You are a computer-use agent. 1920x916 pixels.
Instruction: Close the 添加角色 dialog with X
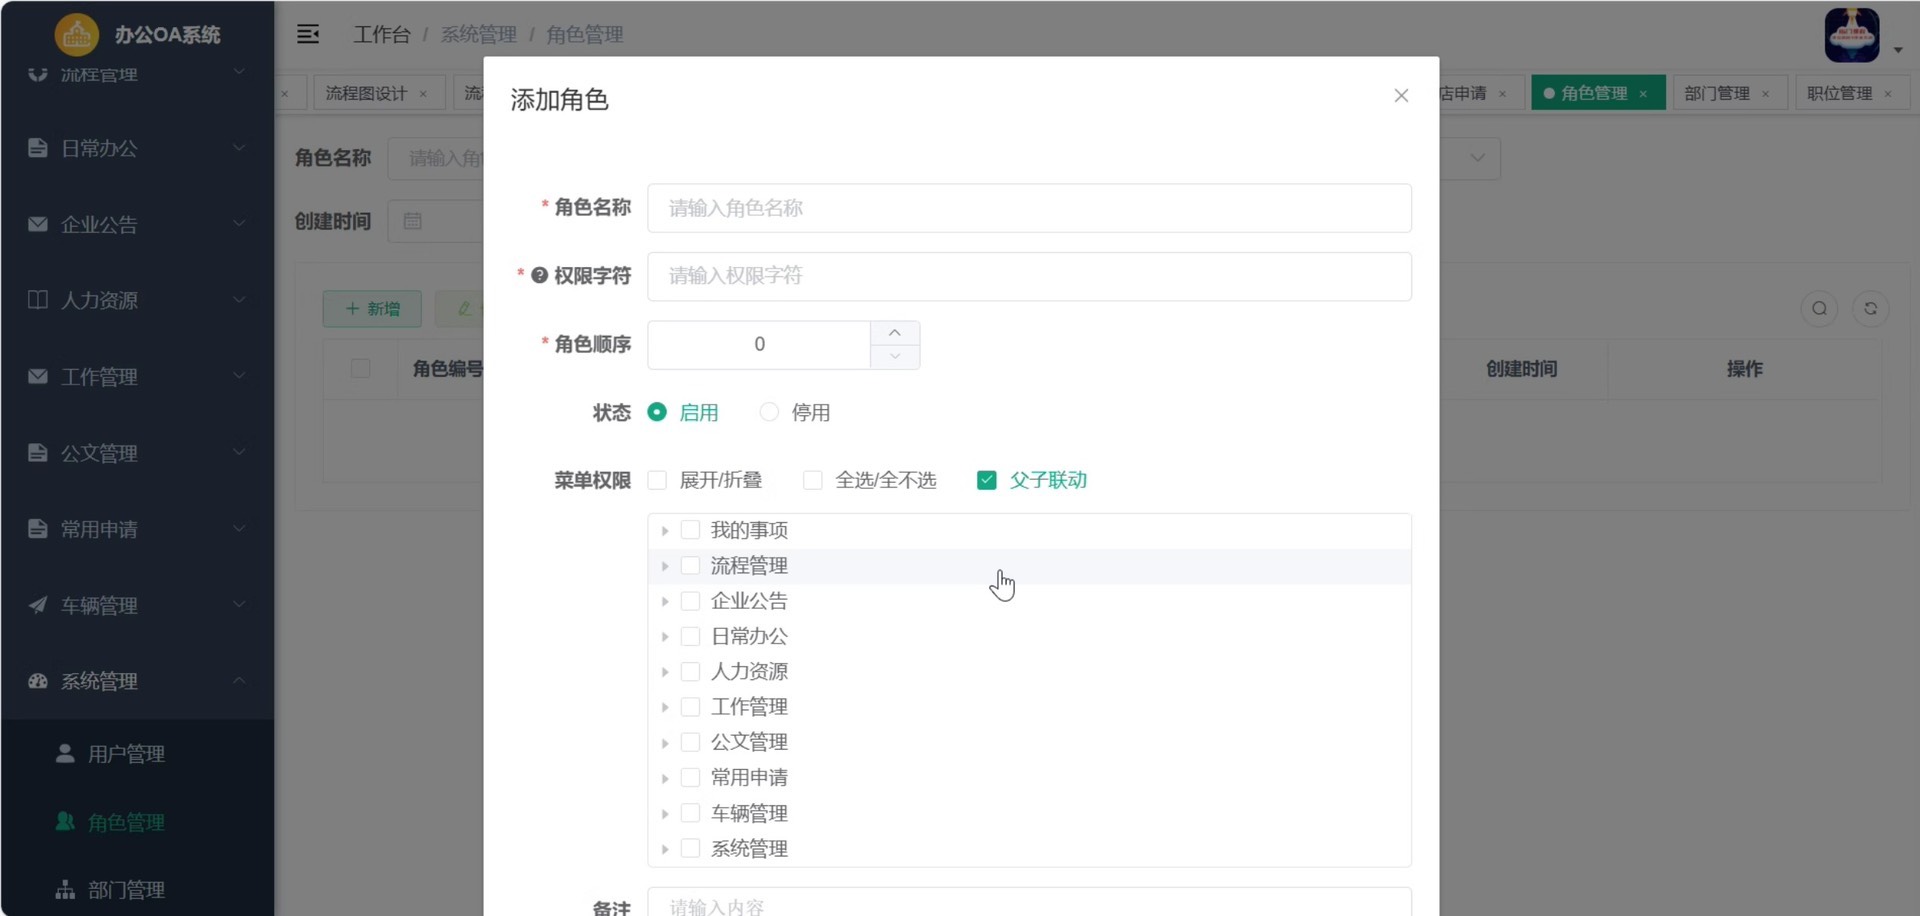click(x=1401, y=96)
